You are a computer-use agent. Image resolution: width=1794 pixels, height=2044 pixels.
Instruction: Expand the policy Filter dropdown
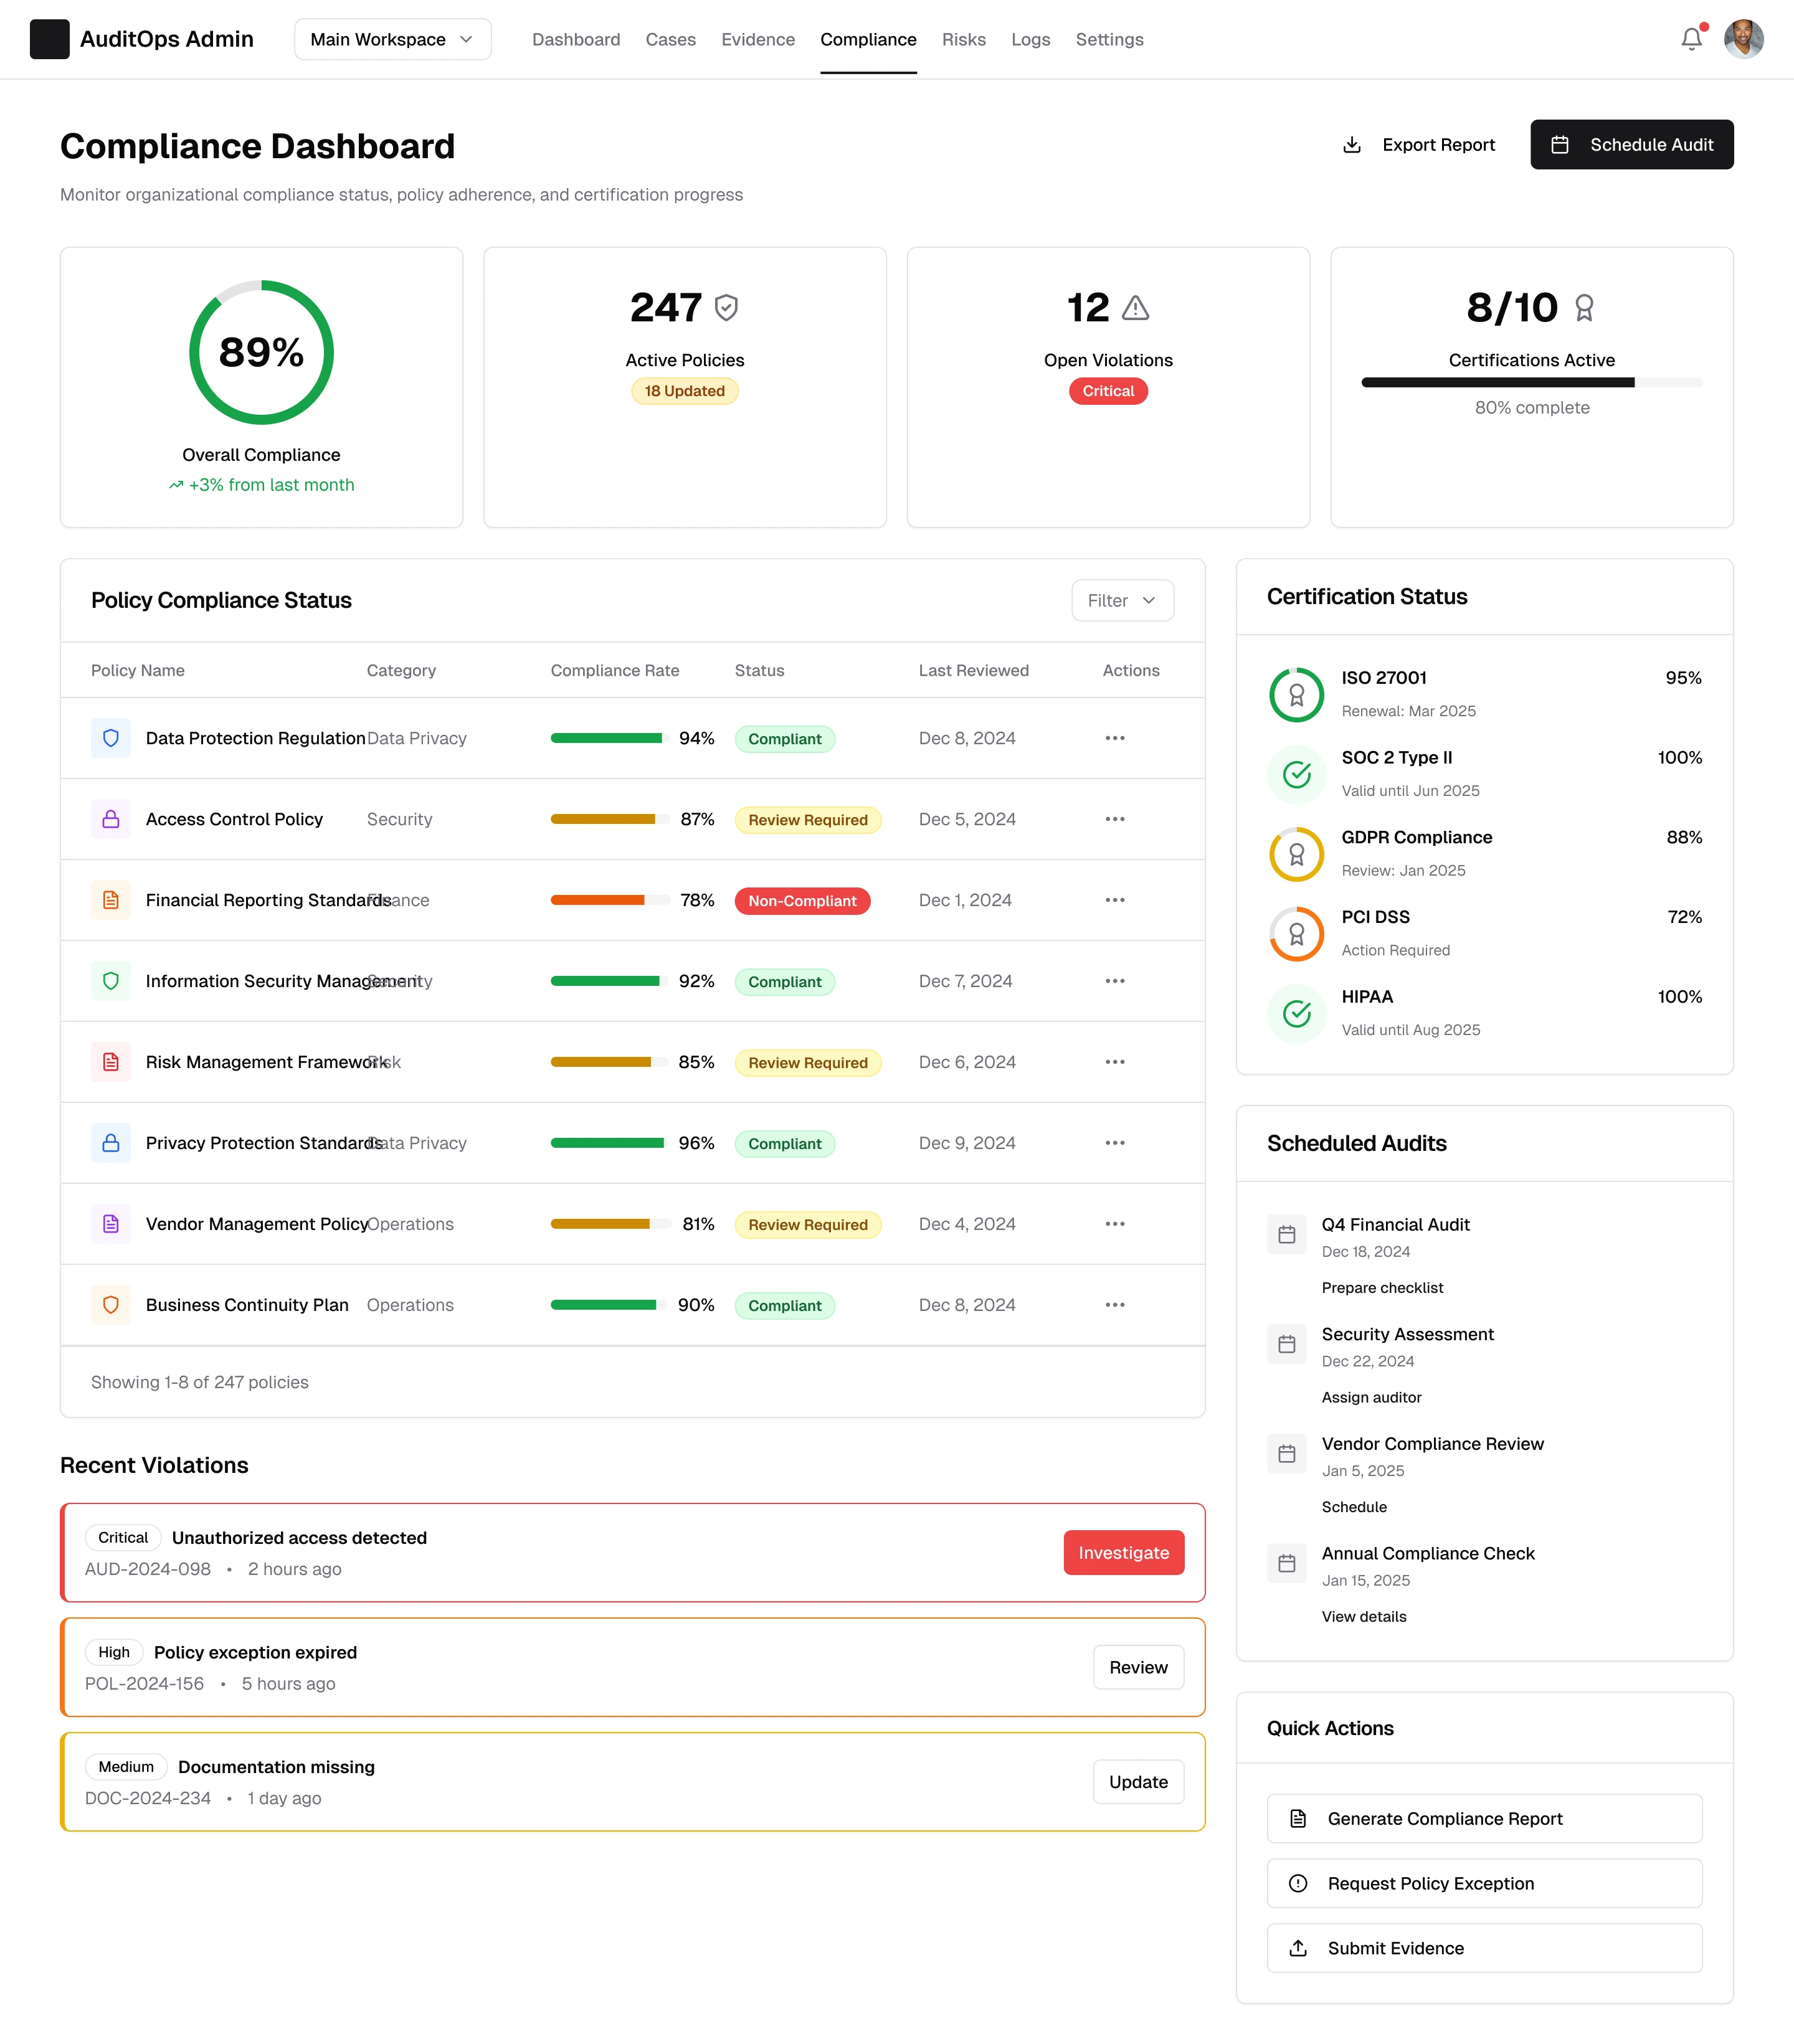(x=1122, y=600)
